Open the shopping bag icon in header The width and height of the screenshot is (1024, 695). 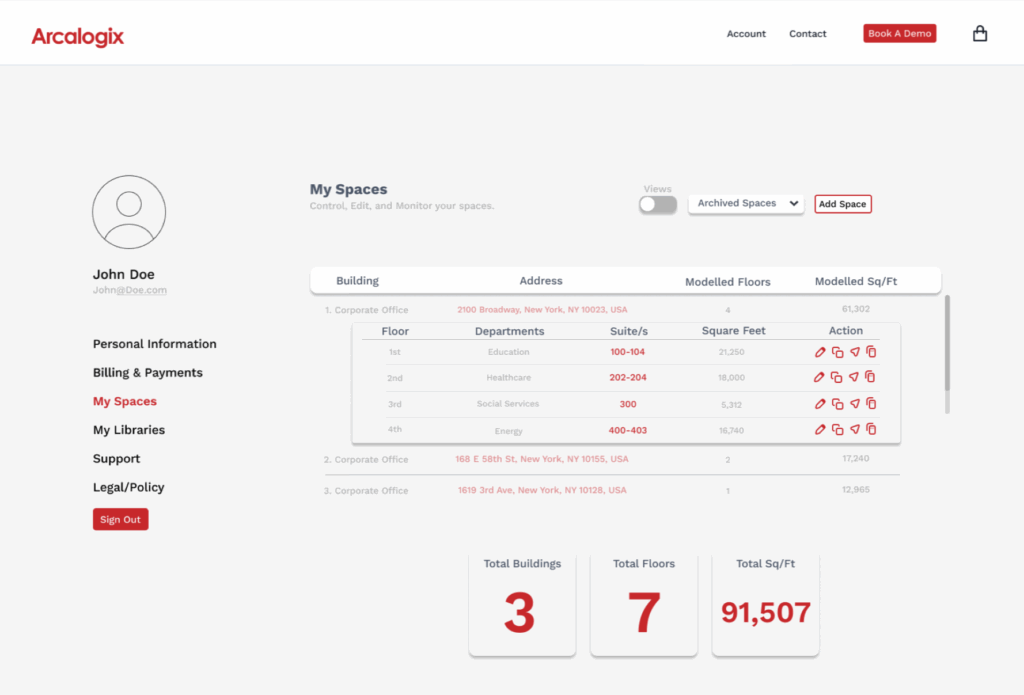coord(980,34)
